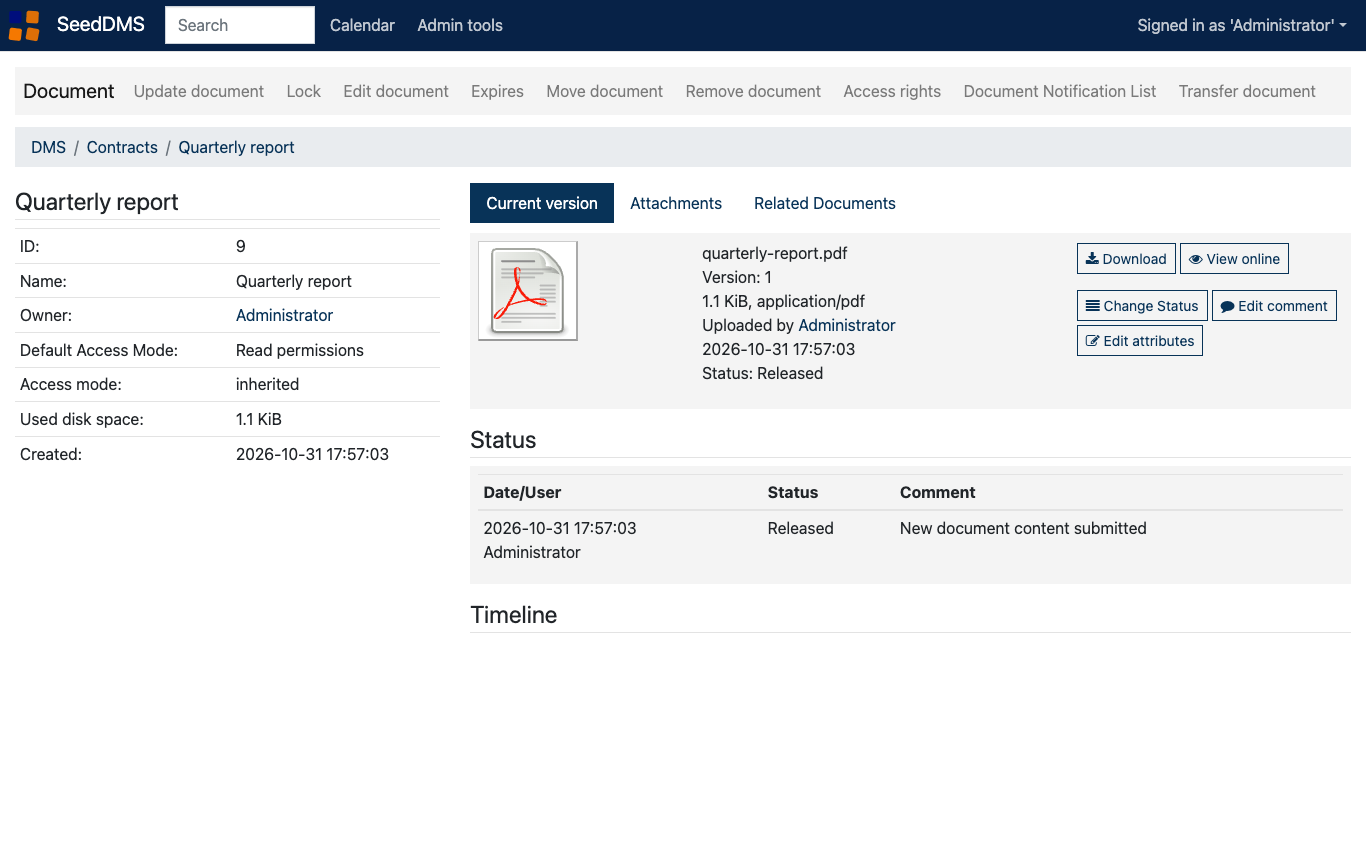
Task: Download the quarterly-report.pdf file
Action: click(x=1126, y=259)
